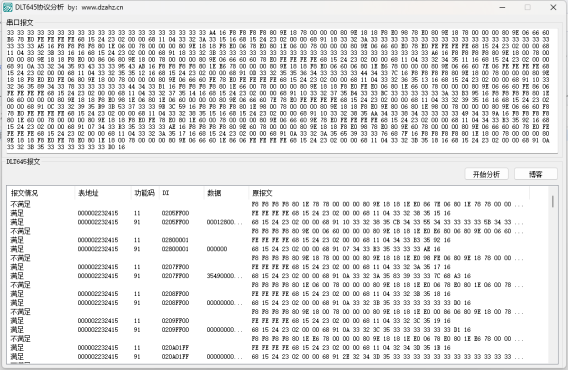Select the first 不满足 row in the list
The height and width of the screenshot is (370, 568).
point(279,204)
